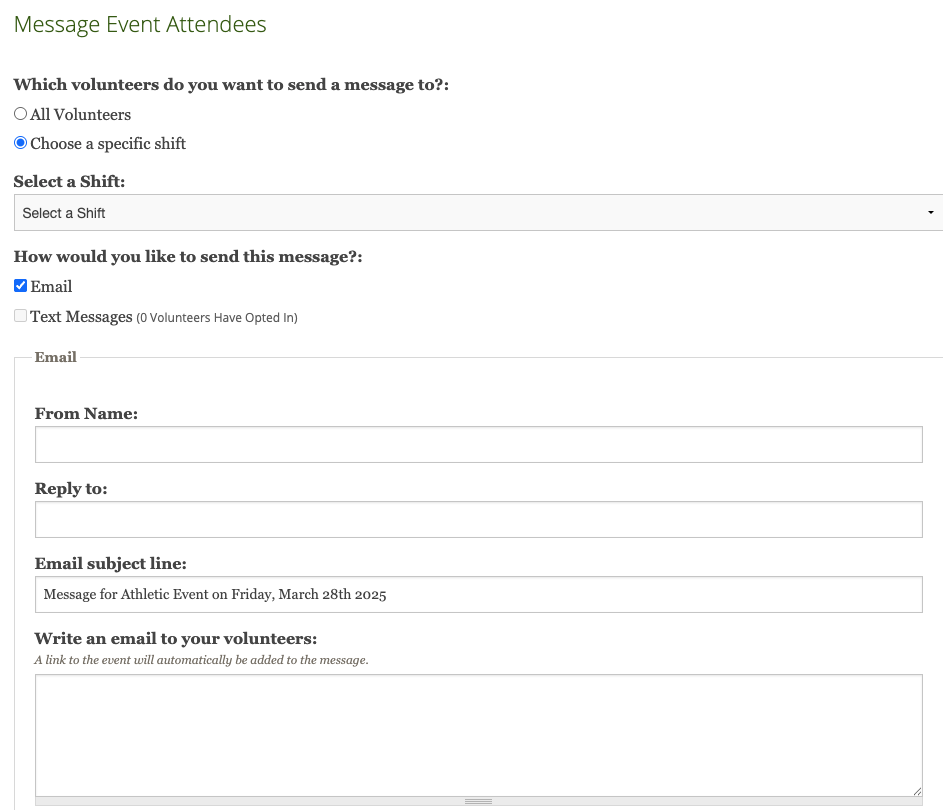The image size is (943, 810).
Task: Grab the message box corner resize handle
Action: pos(916,790)
